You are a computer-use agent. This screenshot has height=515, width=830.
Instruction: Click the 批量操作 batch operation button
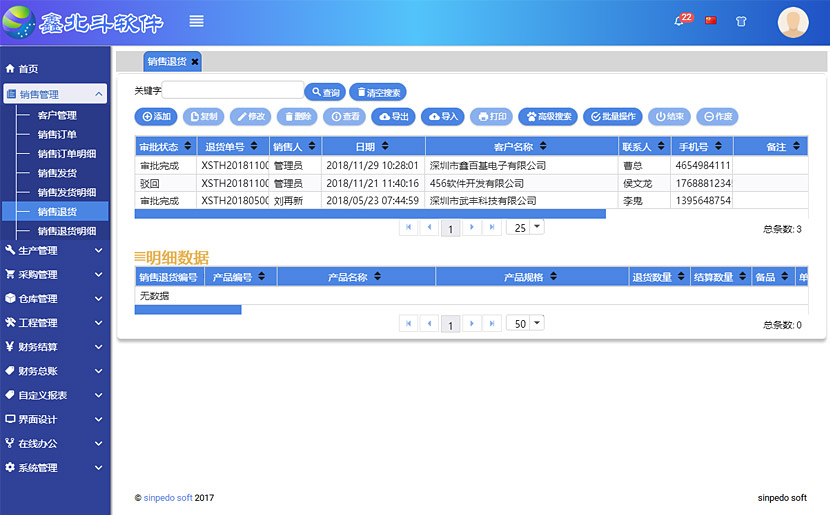pyautogui.click(x=613, y=116)
